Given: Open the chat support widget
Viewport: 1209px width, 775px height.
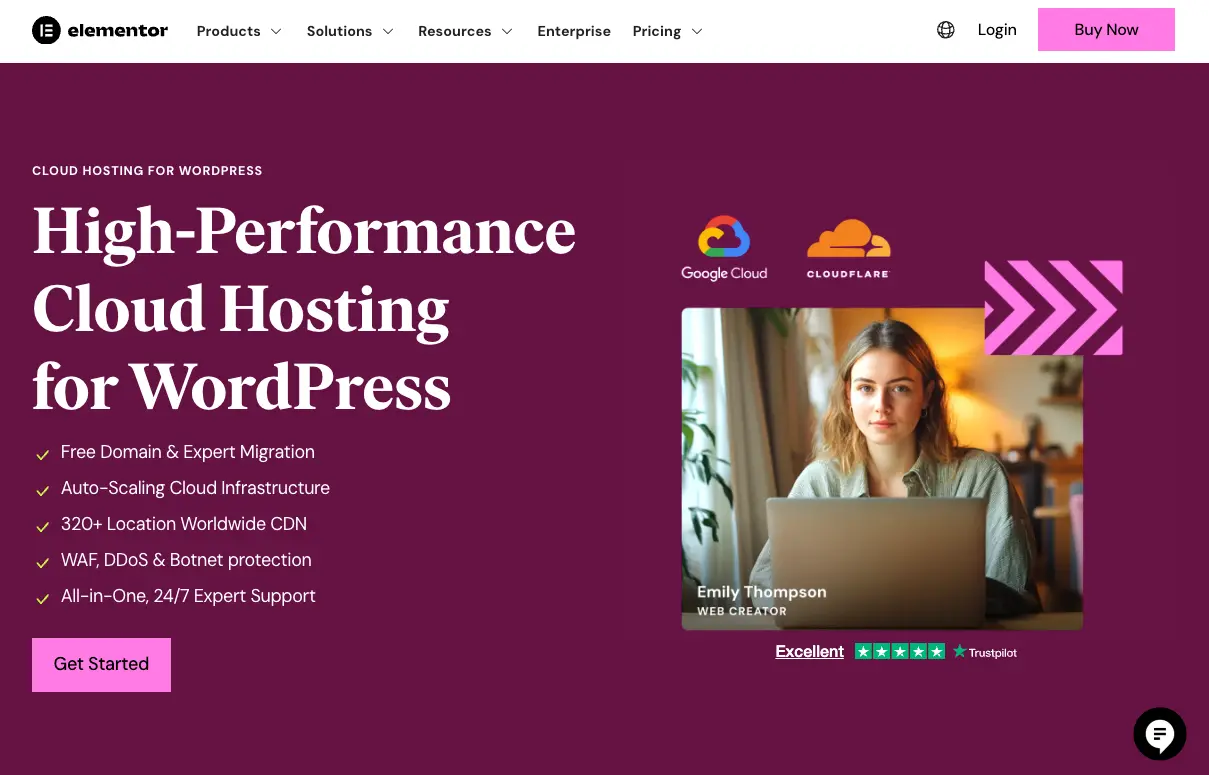Looking at the screenshot, I should click(1159, 734).
